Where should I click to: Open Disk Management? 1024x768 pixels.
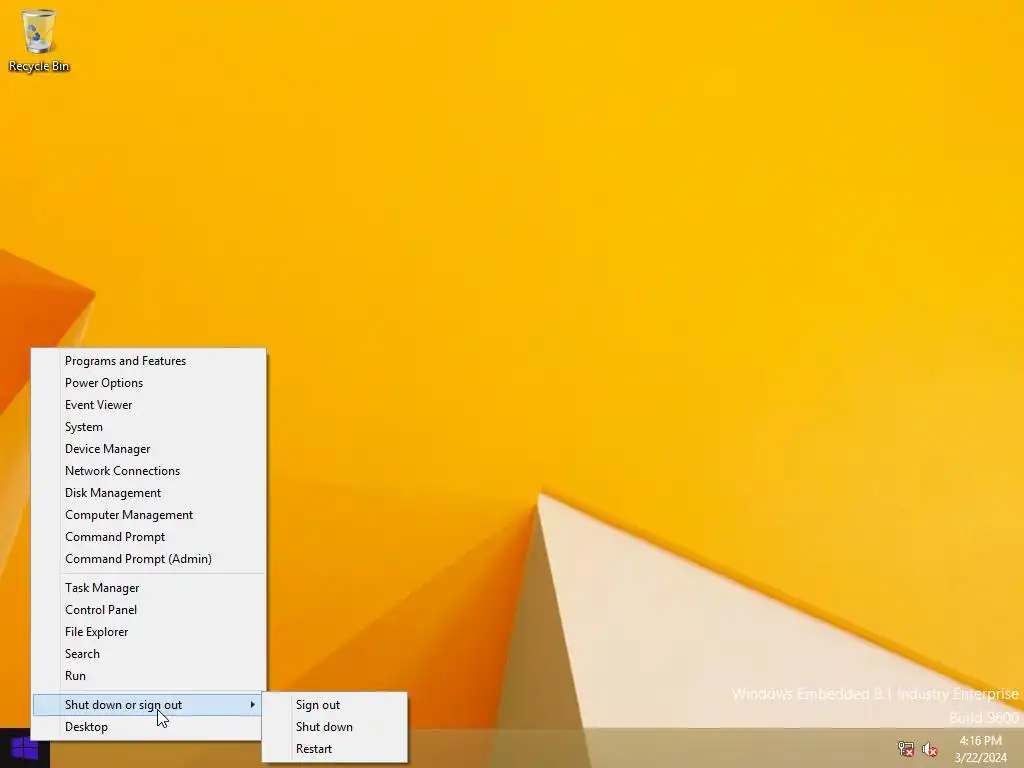pyautogui.click(x=149, y=493)
